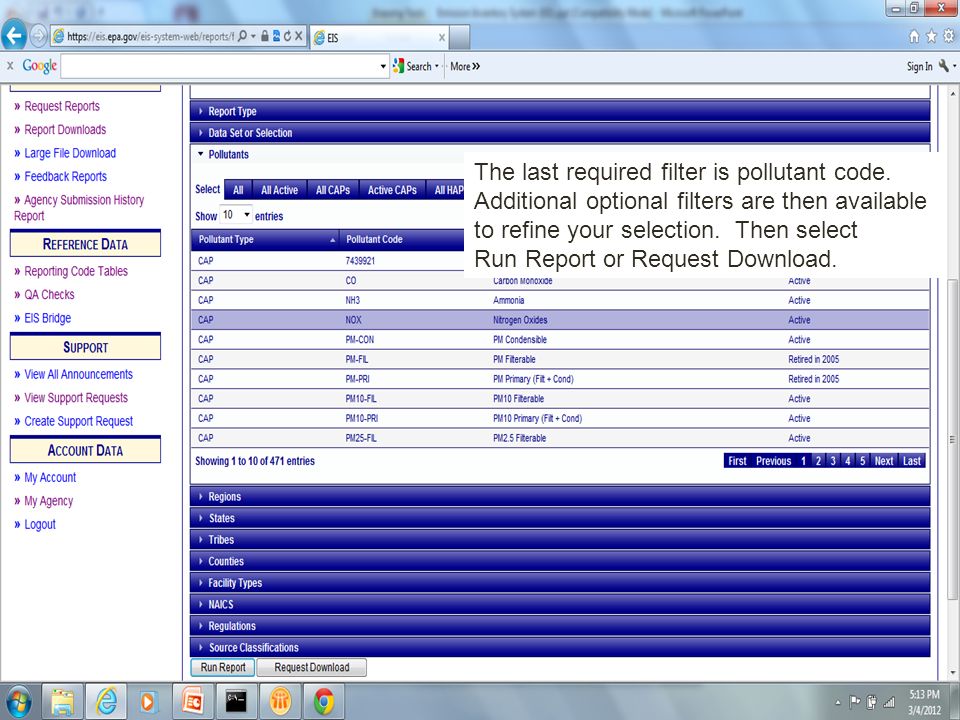Stop loading with the address bar X icon
Image resolution: width=960 pixels, height=720 pixels.
click(x=299, y=36)
